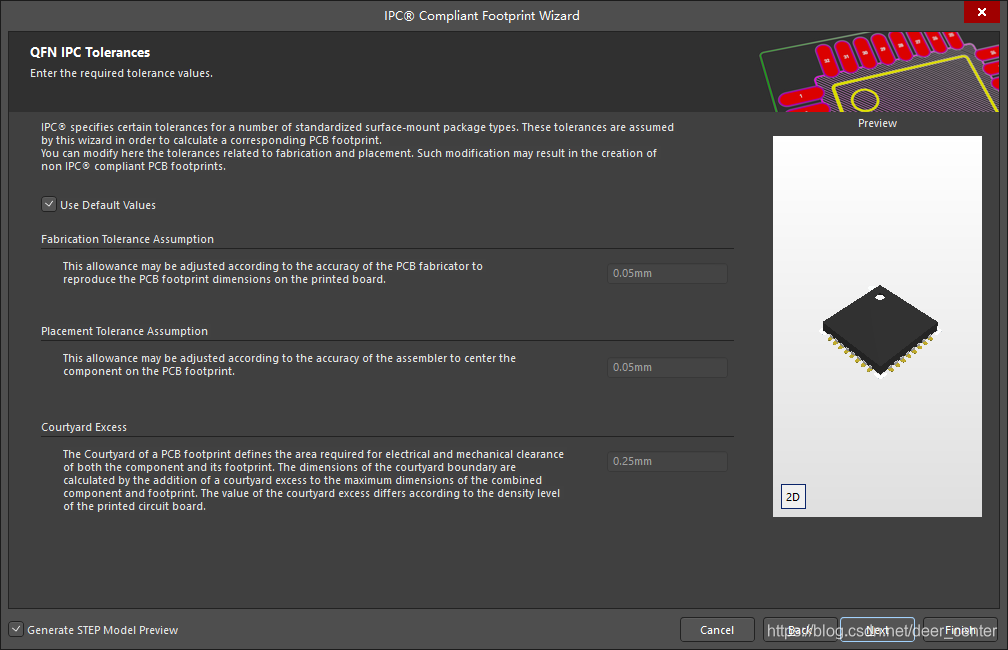Click the Courtyard Excess 0.25mm field
The image size is (1008, 650).
click(667, 461)
